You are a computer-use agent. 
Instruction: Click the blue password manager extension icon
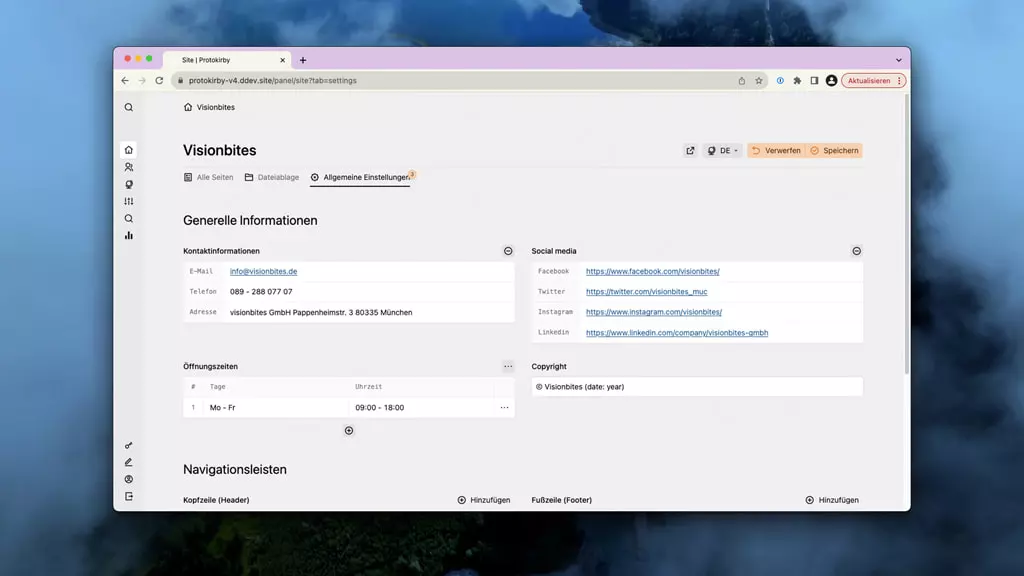(780, 81)
